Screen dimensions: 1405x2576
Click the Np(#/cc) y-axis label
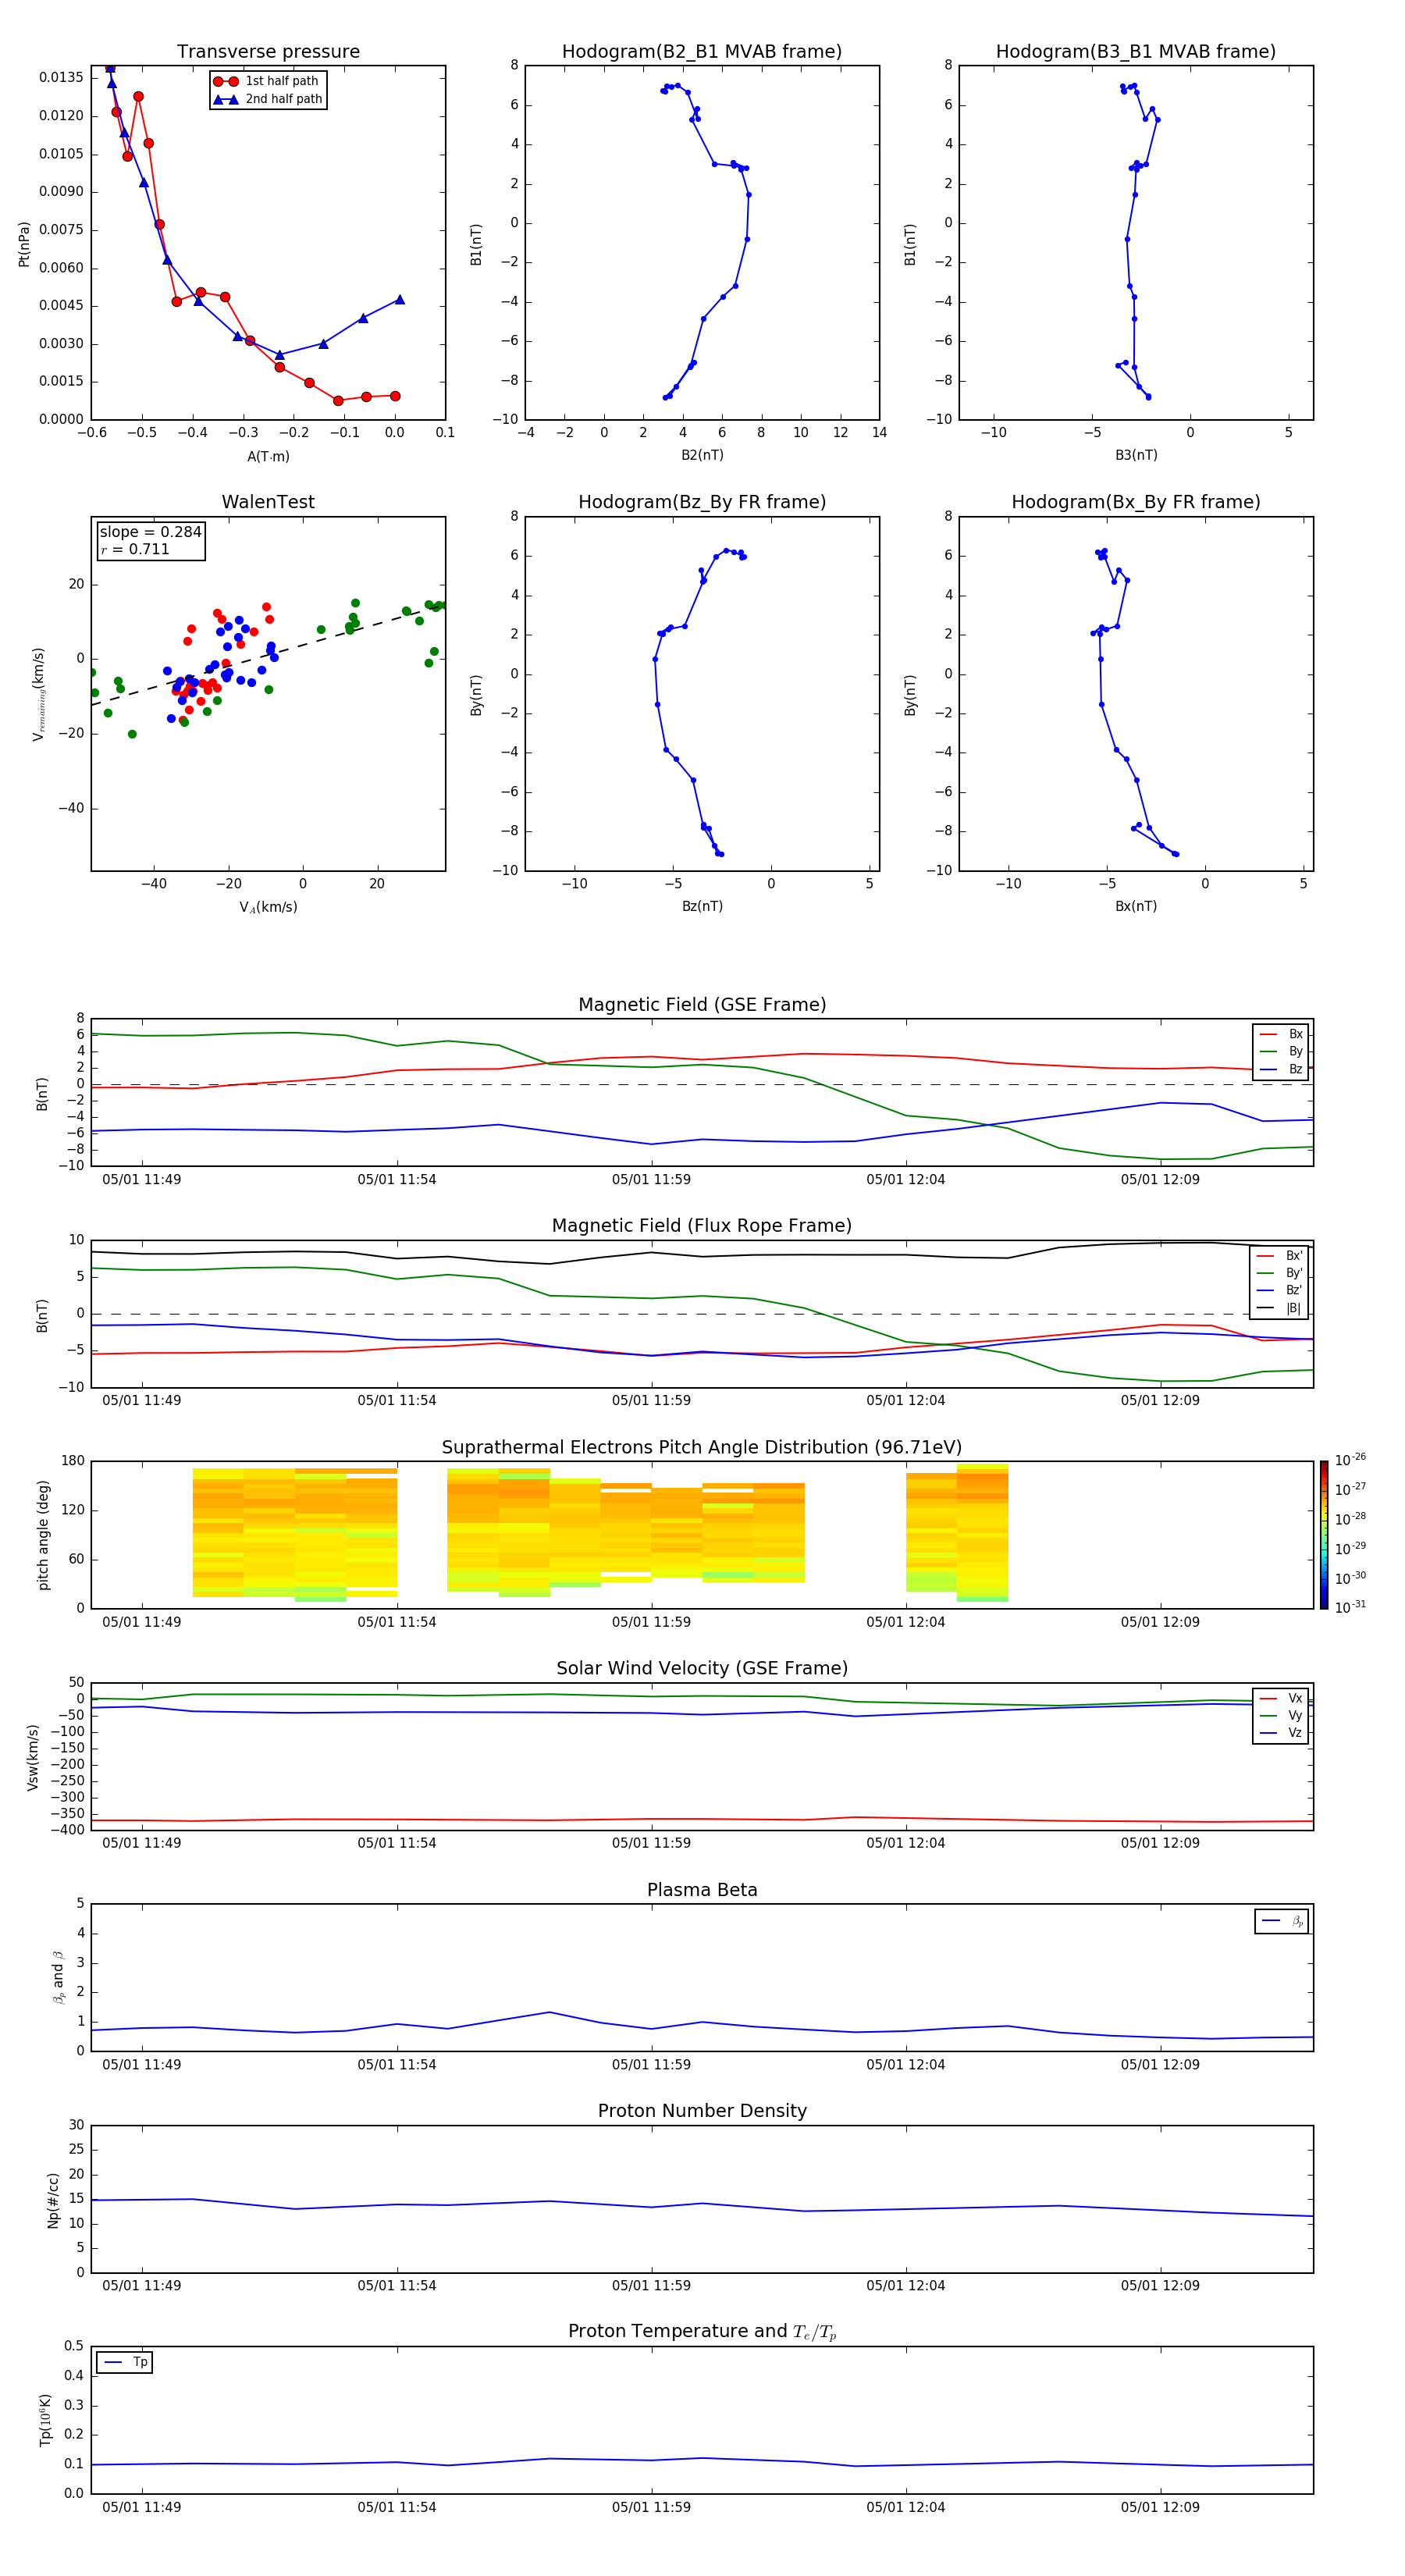point(53,2200)
